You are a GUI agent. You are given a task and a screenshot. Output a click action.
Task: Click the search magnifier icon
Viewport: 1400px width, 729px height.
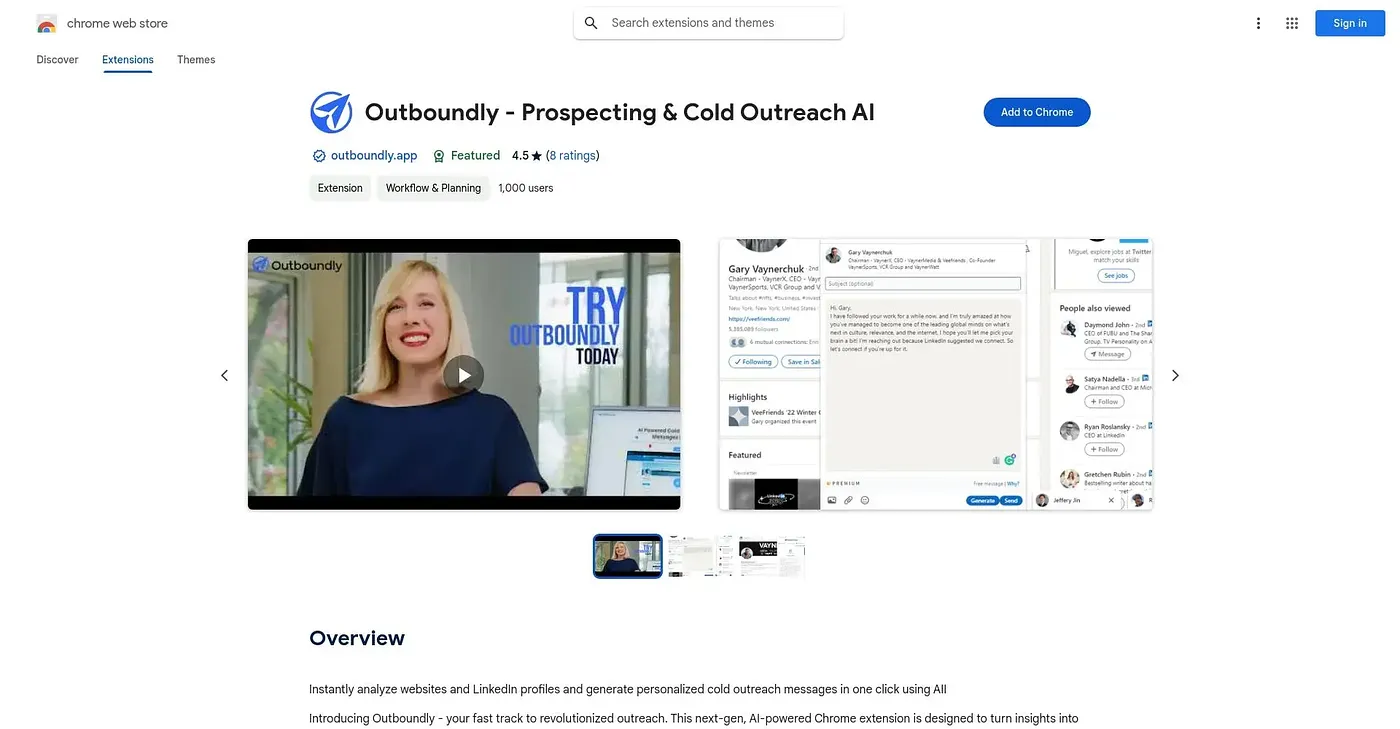point(591,23)
